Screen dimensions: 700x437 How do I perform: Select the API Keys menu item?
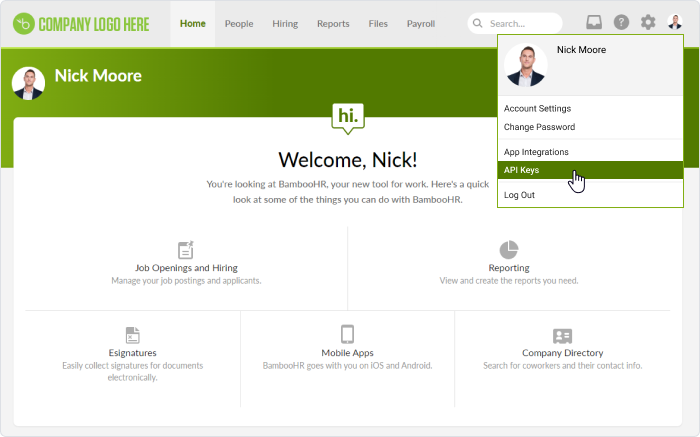[590, 170]
